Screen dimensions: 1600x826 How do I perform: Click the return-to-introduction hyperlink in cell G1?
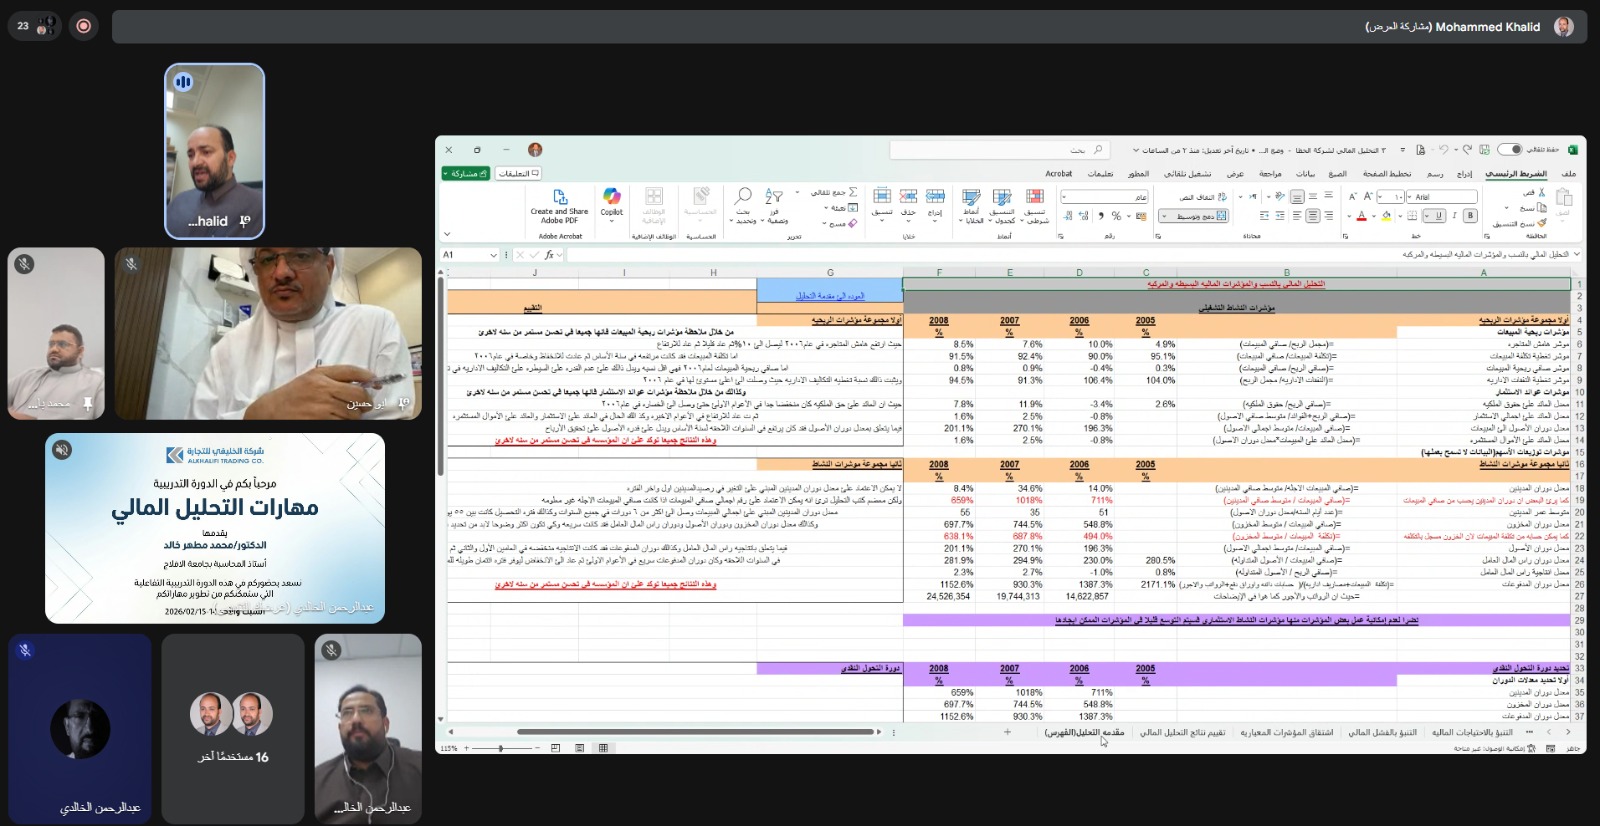829,296
